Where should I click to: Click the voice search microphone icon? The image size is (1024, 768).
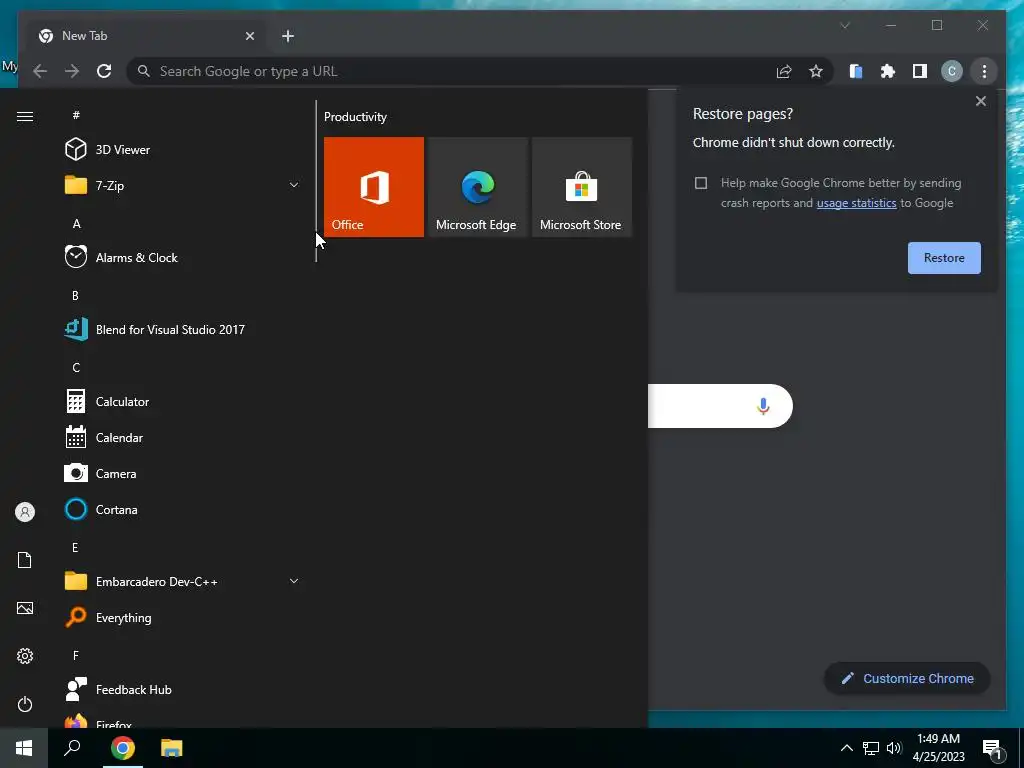[763, 406]
